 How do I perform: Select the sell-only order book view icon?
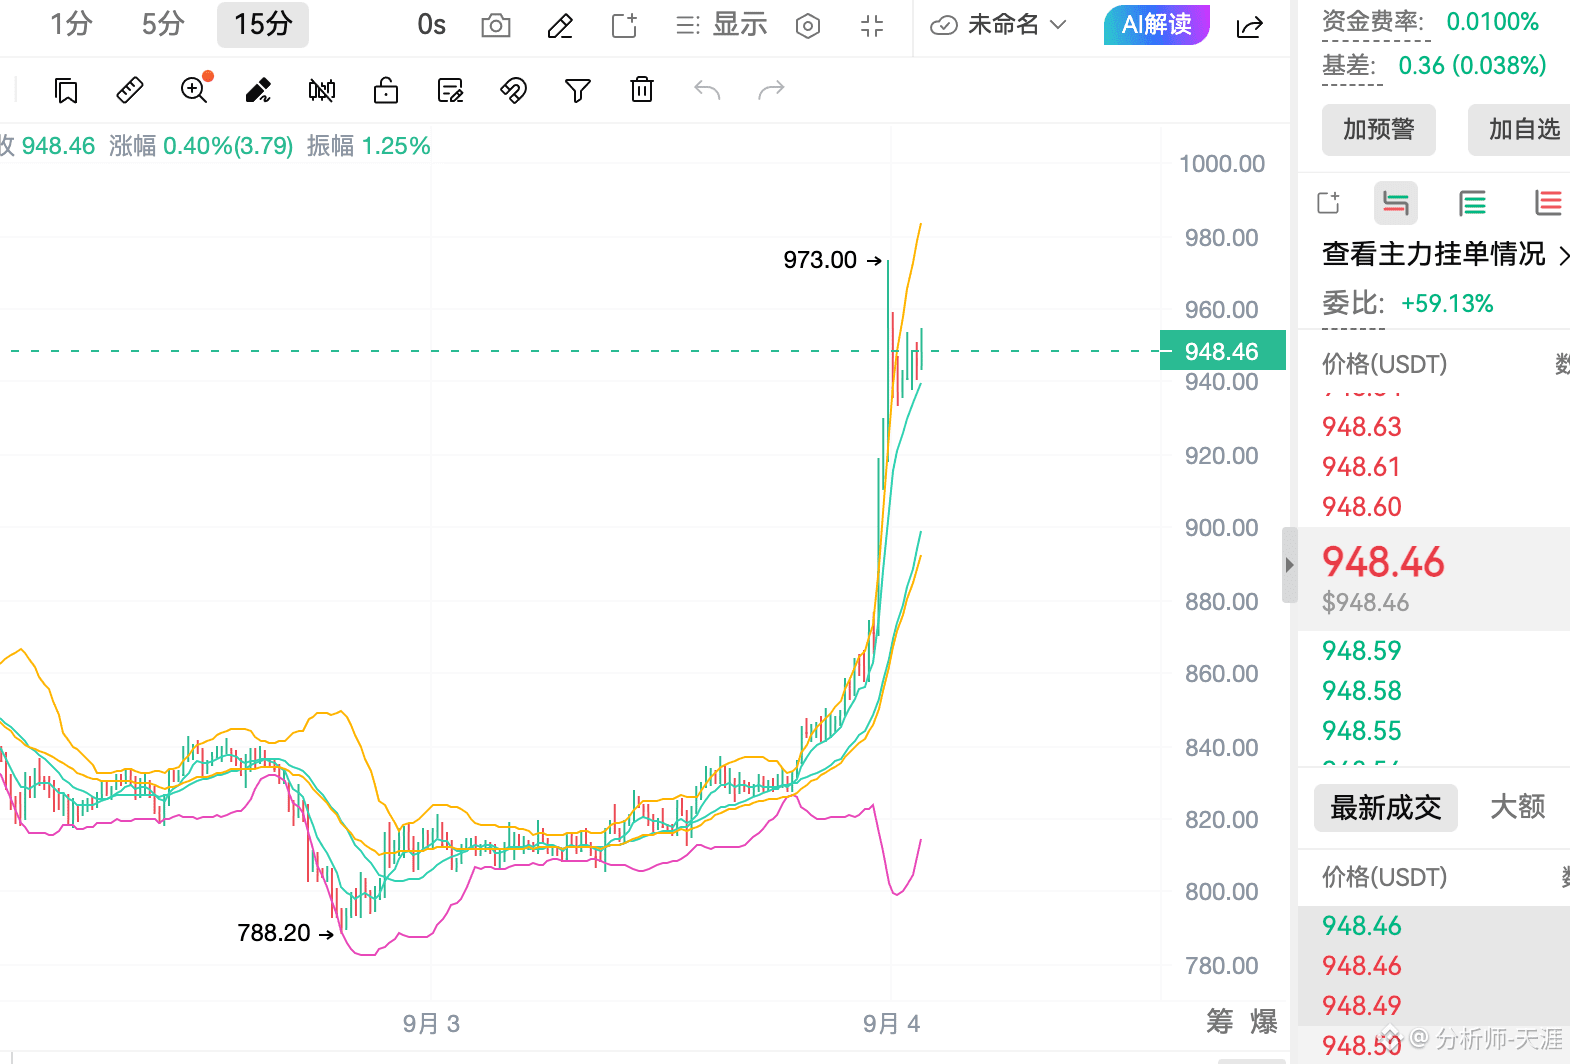tap(1548, 203)
